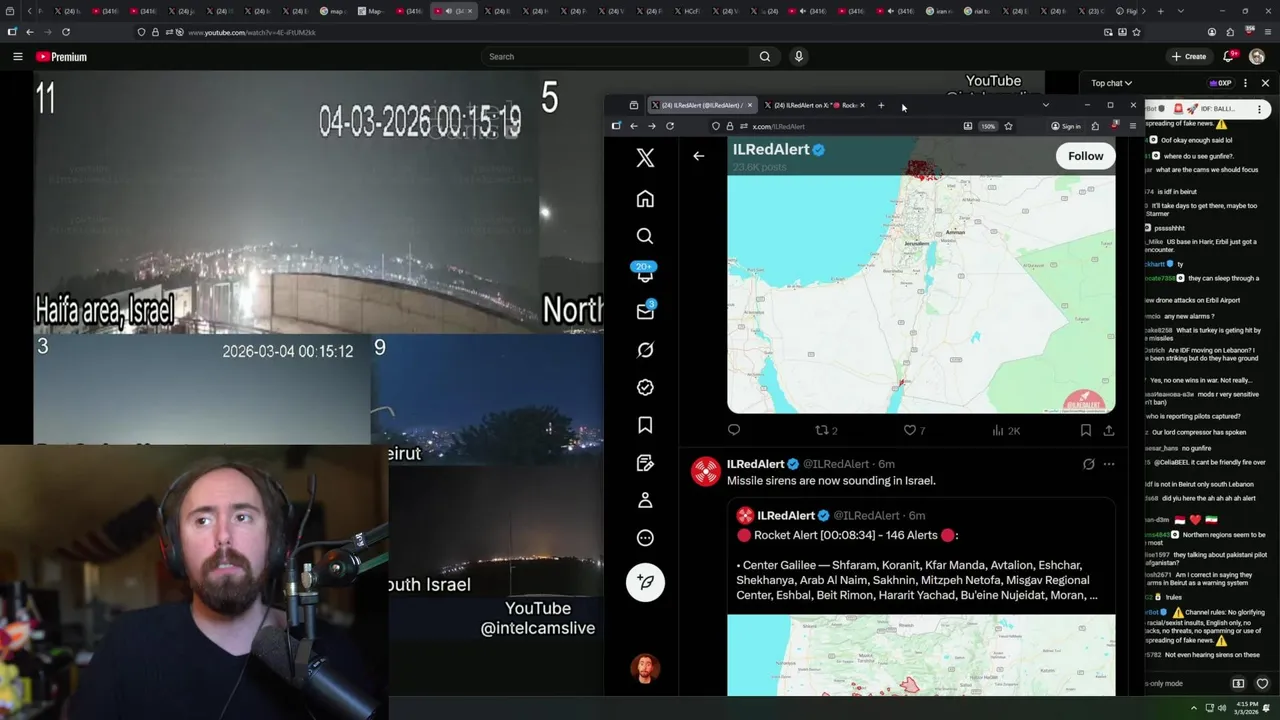Reply to the map post
1280x720 pixels.
coord(734,430)
